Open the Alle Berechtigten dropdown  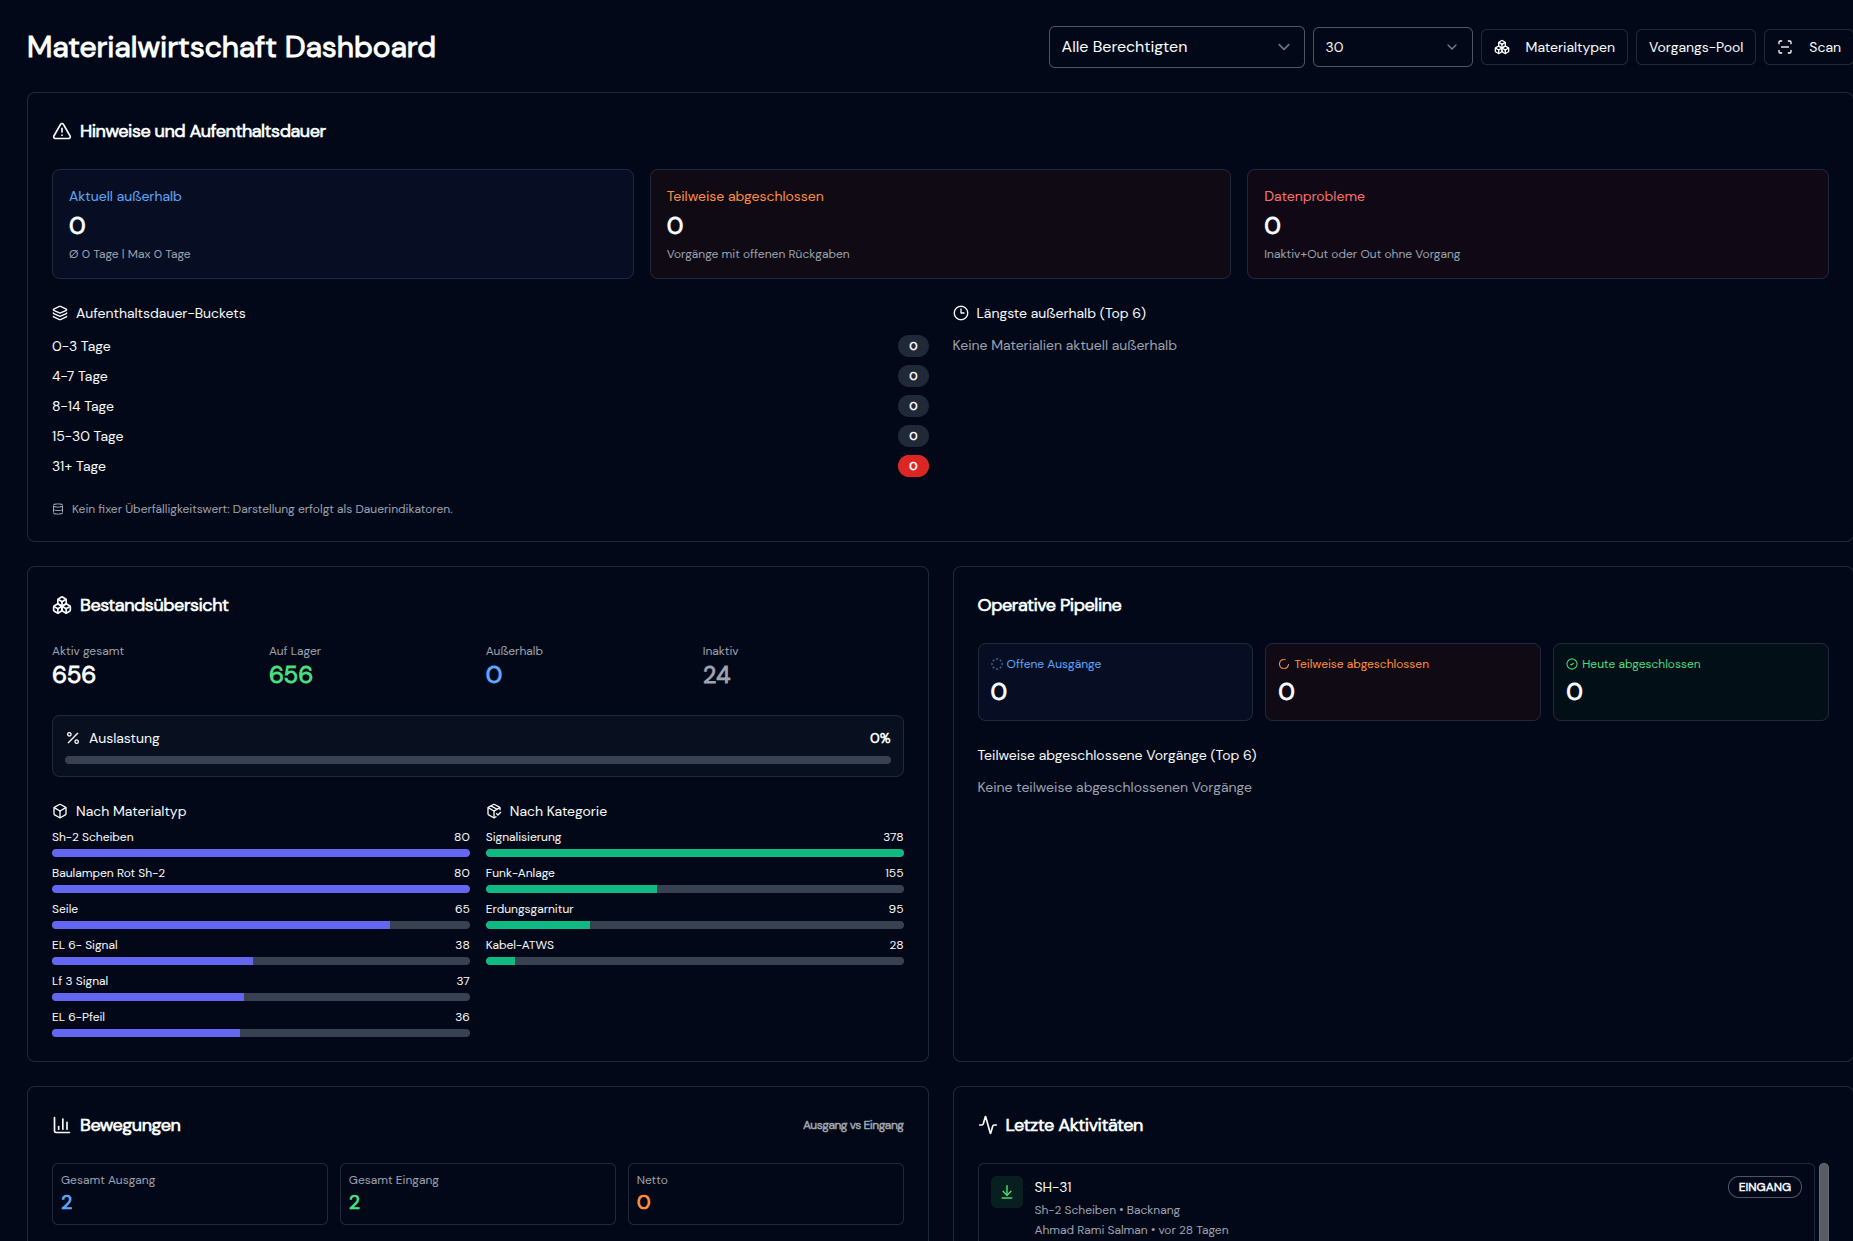pyautogui.click(x=1176, y=47)
